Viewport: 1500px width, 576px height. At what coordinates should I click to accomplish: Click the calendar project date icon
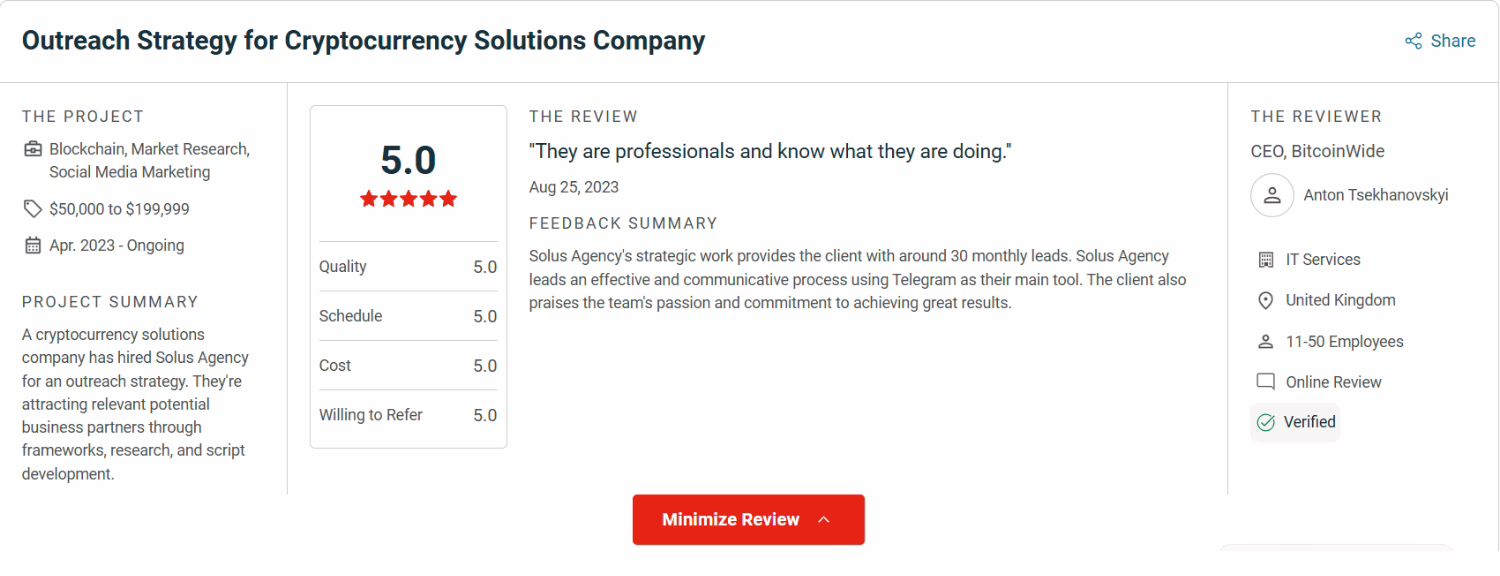[33, 246]
